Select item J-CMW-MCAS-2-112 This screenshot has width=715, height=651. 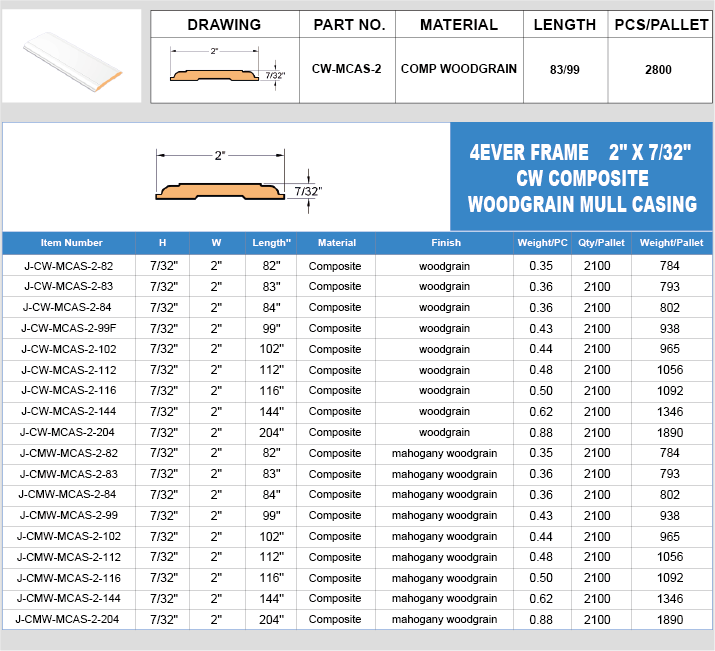click(69, 557)
